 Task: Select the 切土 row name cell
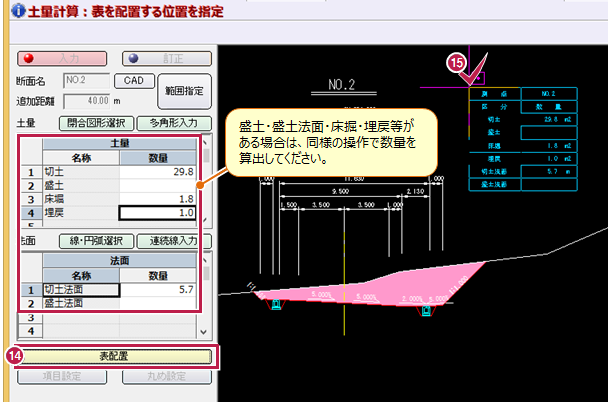81,172
